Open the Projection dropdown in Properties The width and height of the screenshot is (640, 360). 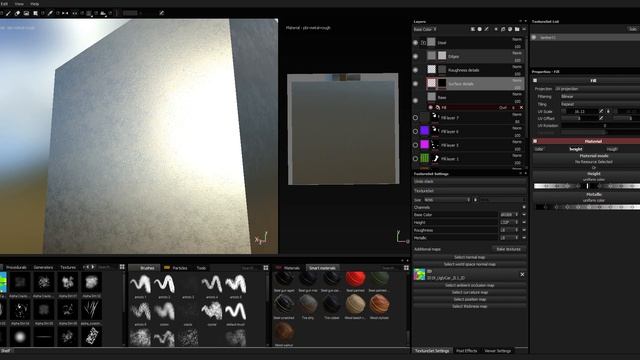[x=597, y=89]
